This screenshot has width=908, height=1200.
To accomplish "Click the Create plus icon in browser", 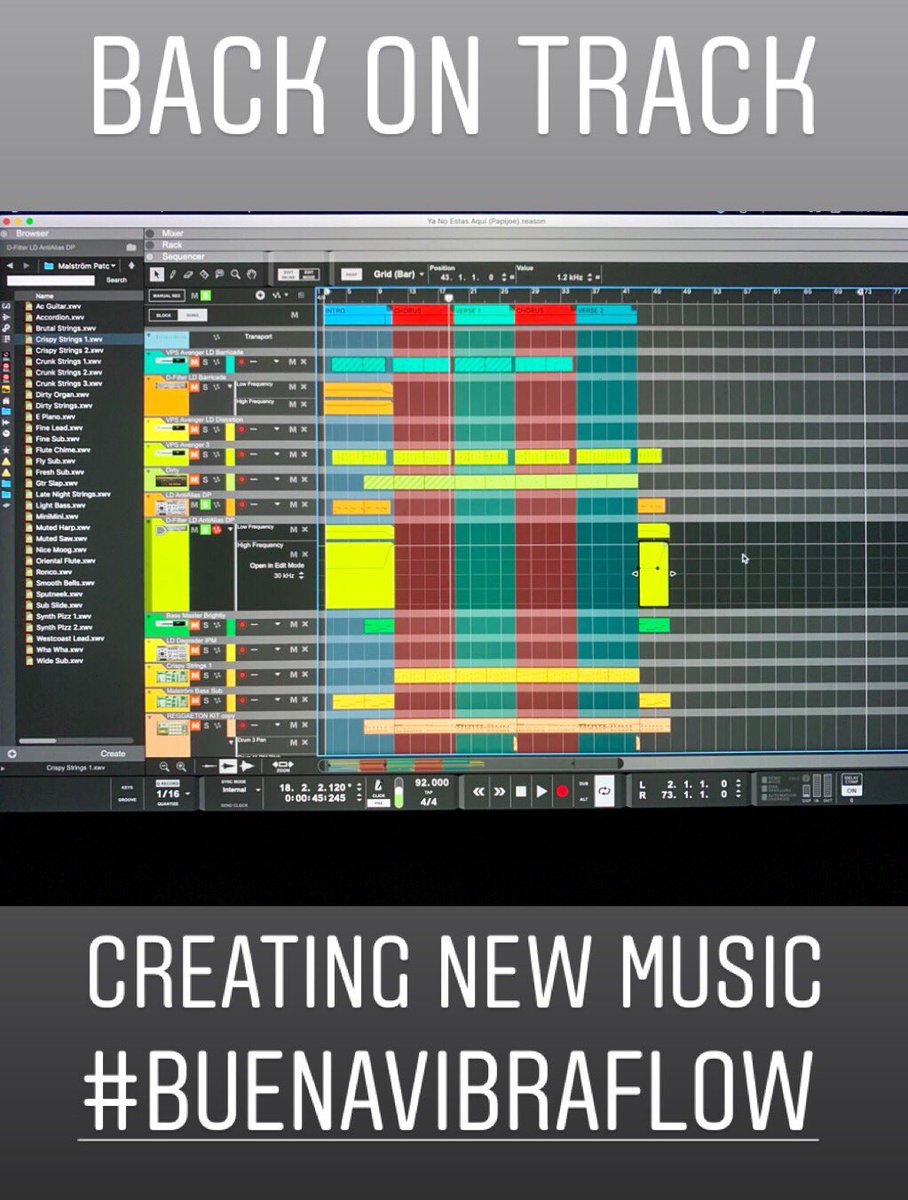I will click(12, 754).
